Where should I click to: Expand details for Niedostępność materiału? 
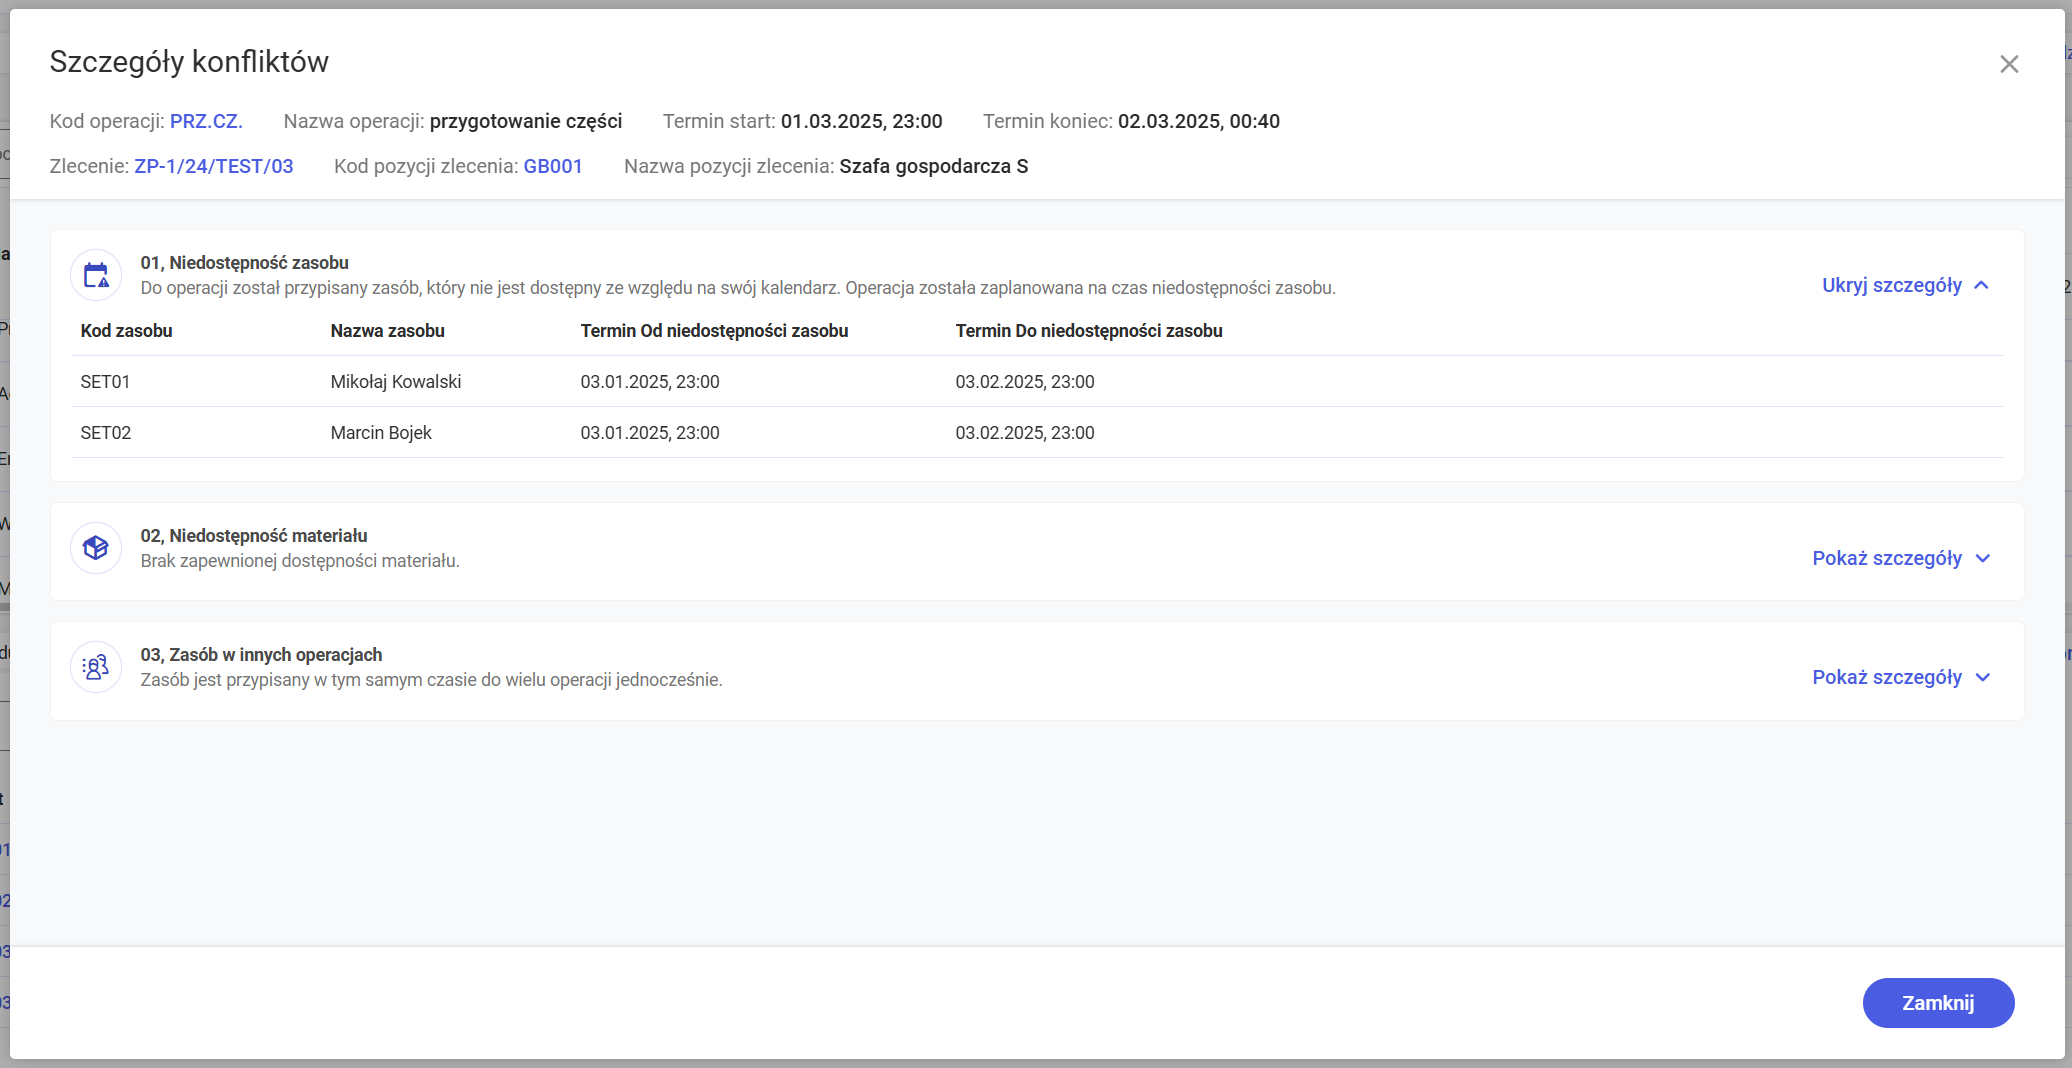tap(1900, 558)
